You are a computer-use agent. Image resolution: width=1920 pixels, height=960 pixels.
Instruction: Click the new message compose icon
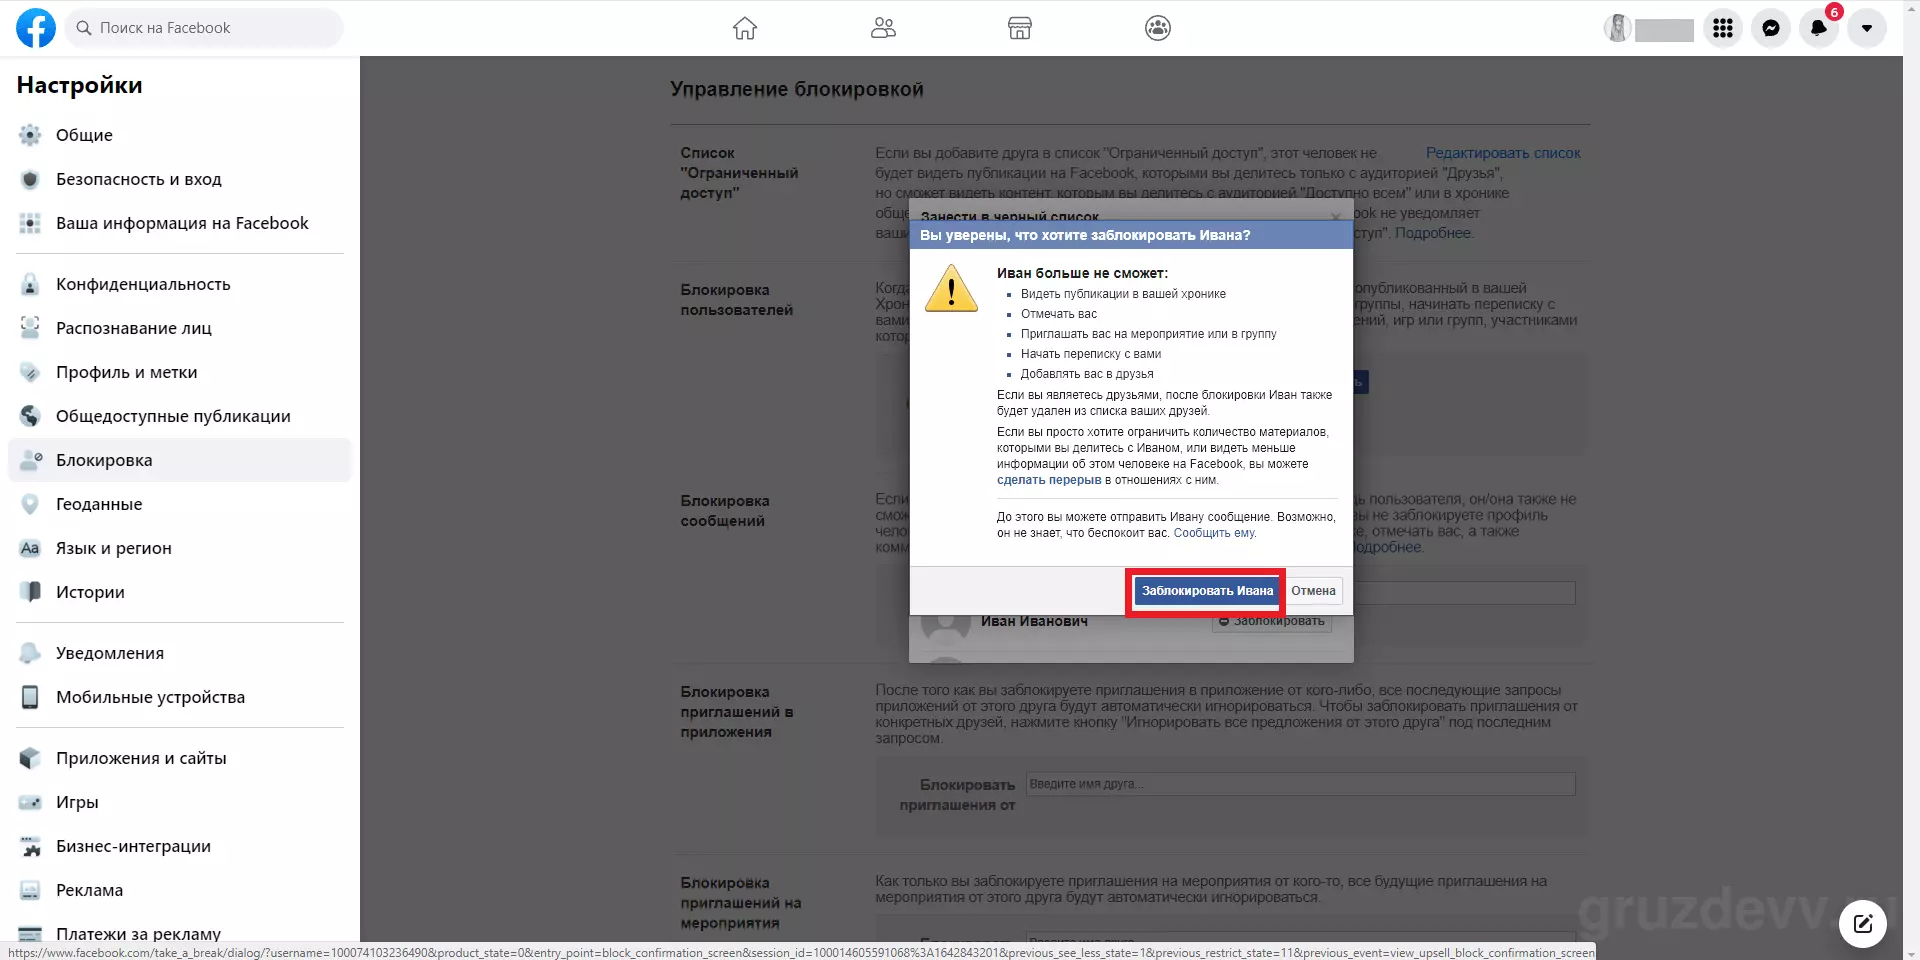1863,923
